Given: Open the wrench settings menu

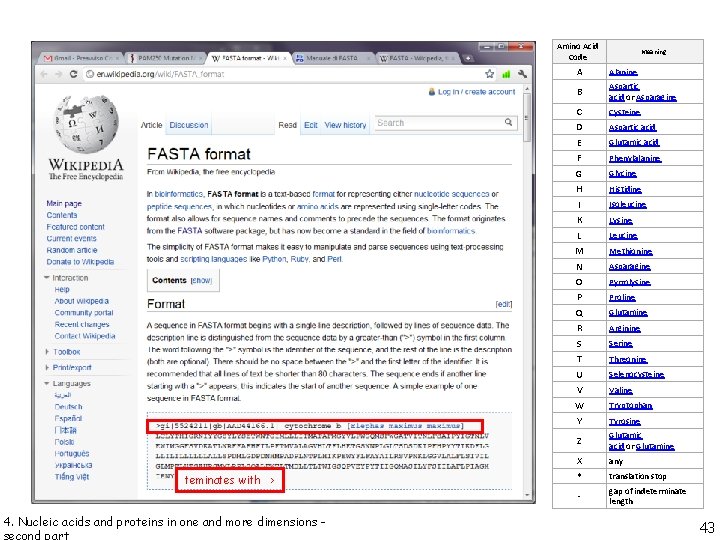Looking at the screenshot, I should (522, 74).
